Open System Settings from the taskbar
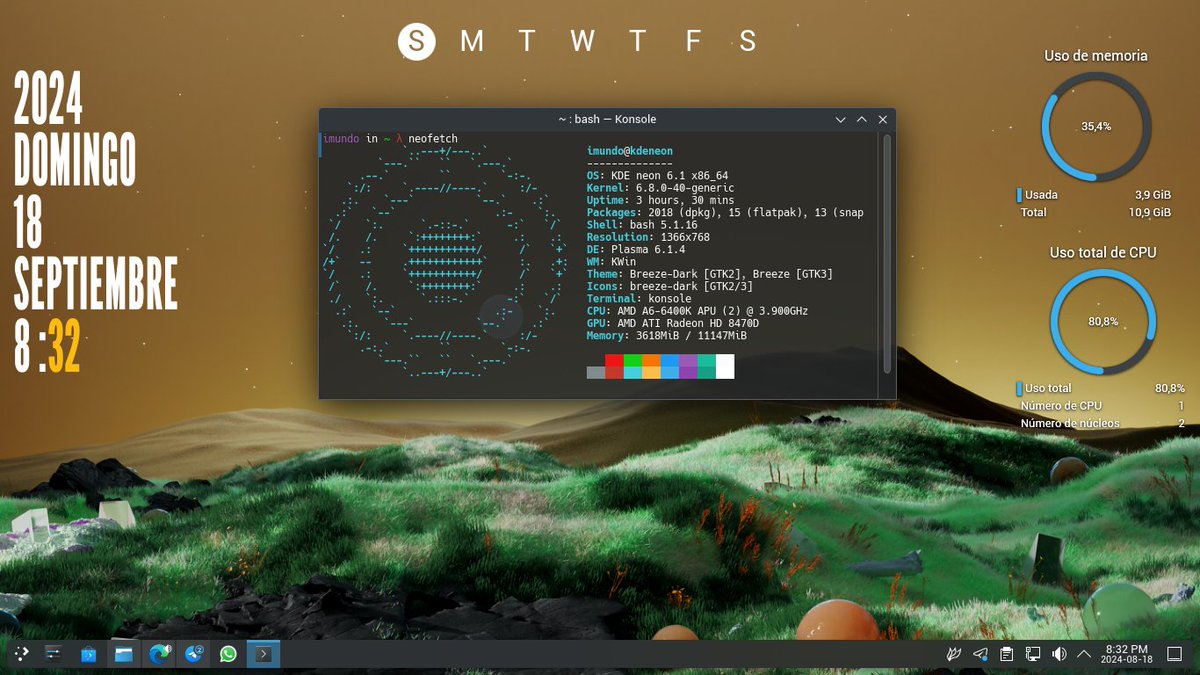This screenshot has width=1200, height=675. click(54, 654)
